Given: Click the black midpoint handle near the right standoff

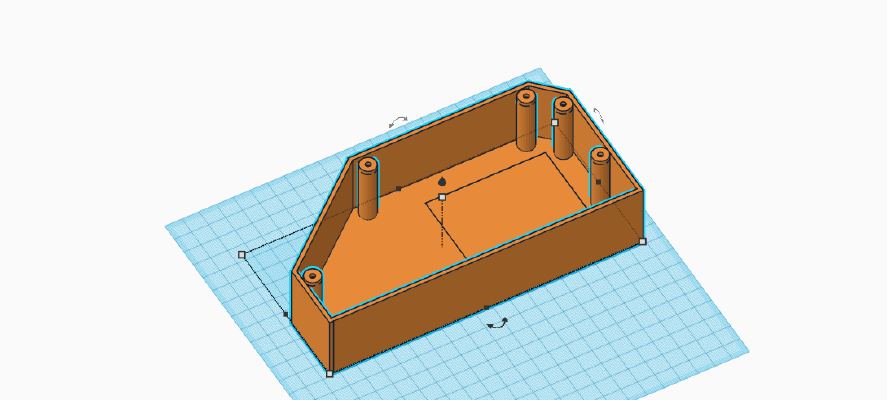Looking at the screenshot, I should point(598,182).
